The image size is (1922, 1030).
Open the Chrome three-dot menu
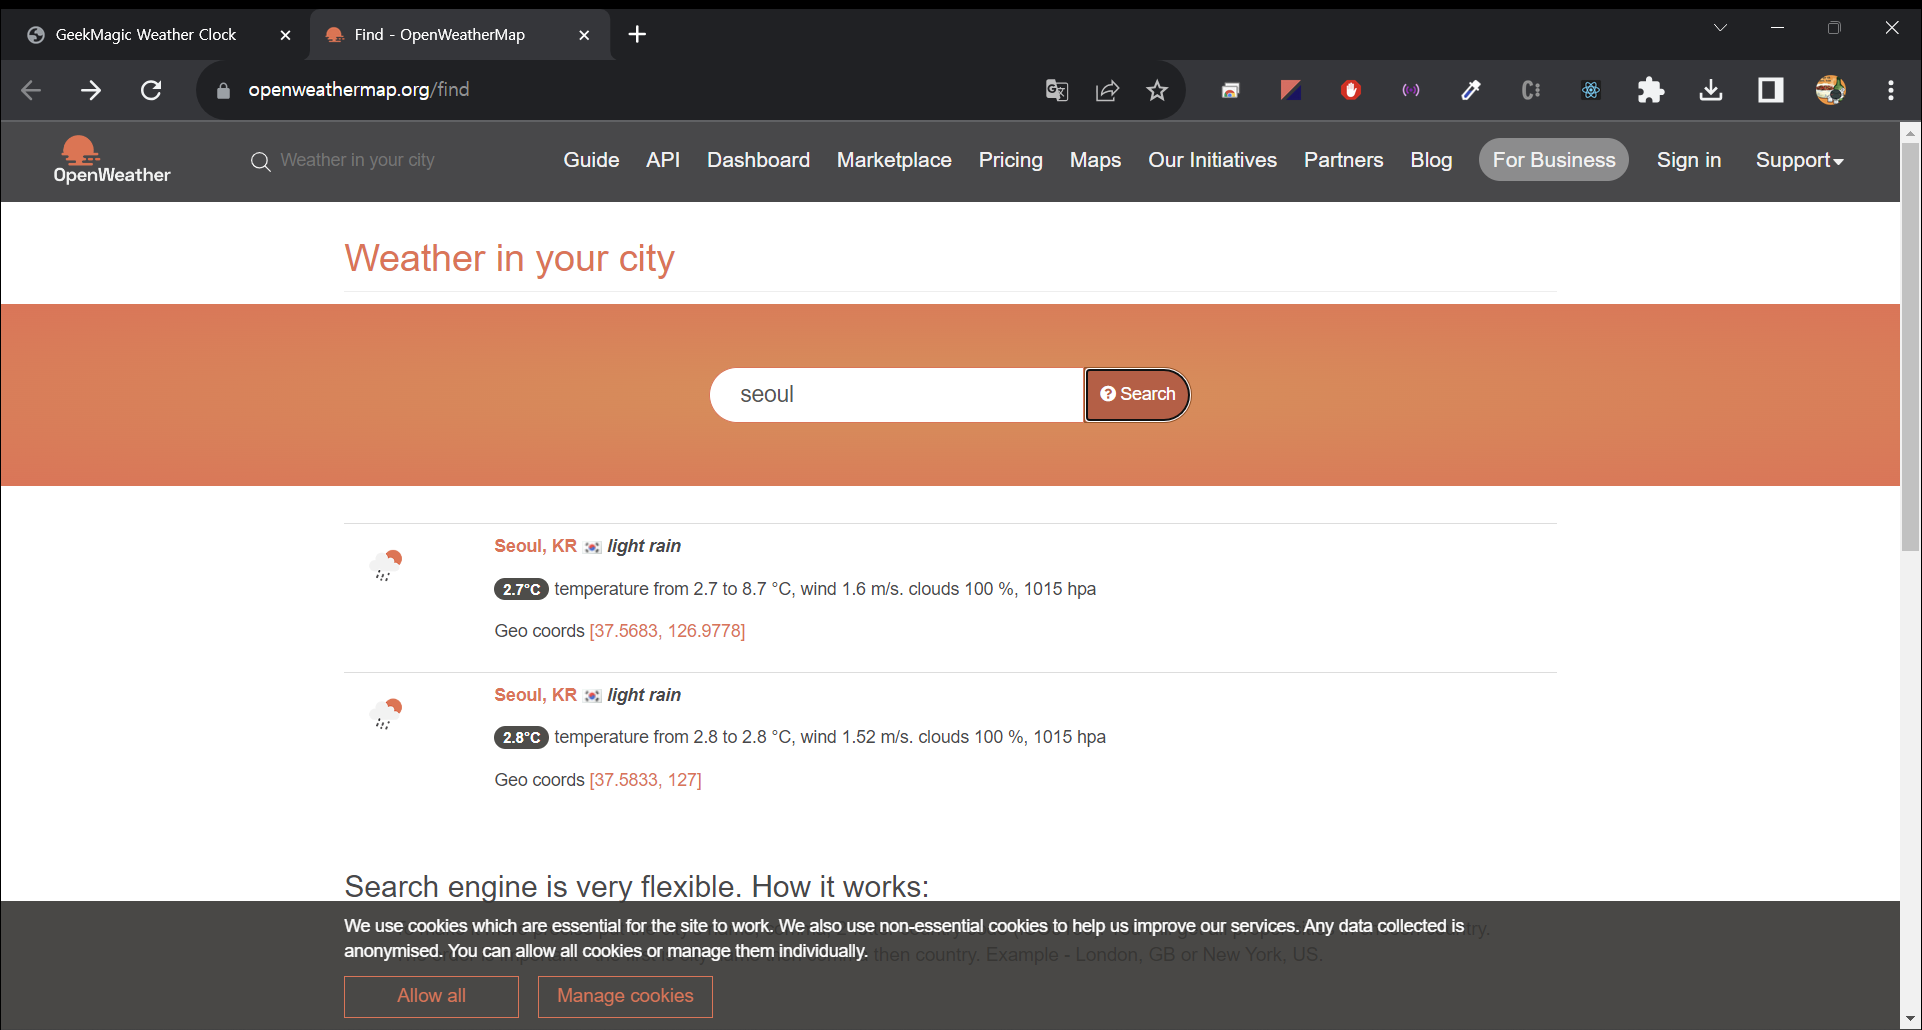click(1891, 90)
